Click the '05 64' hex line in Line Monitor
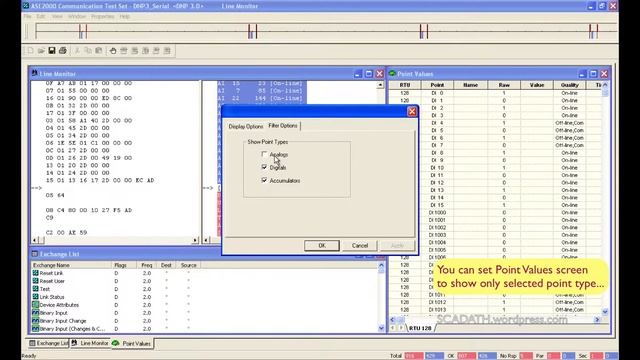This screenshot has width=640, height=360. click(x=55, y=195)
